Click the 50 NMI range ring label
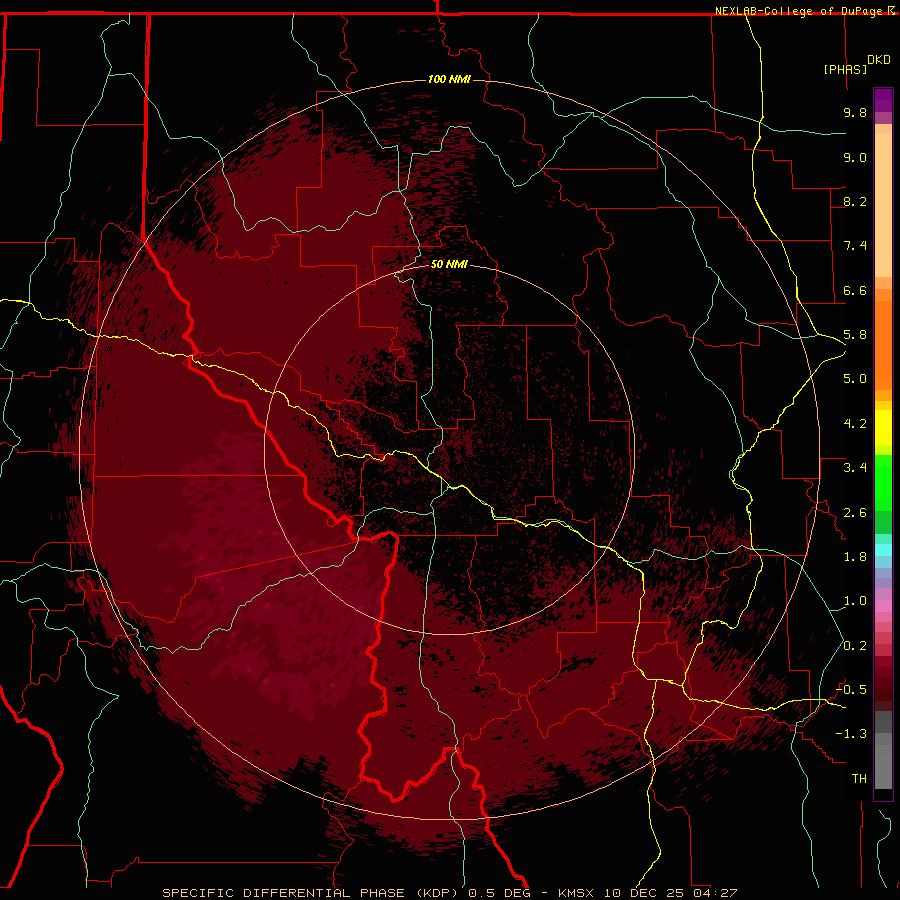 point(449,264)
